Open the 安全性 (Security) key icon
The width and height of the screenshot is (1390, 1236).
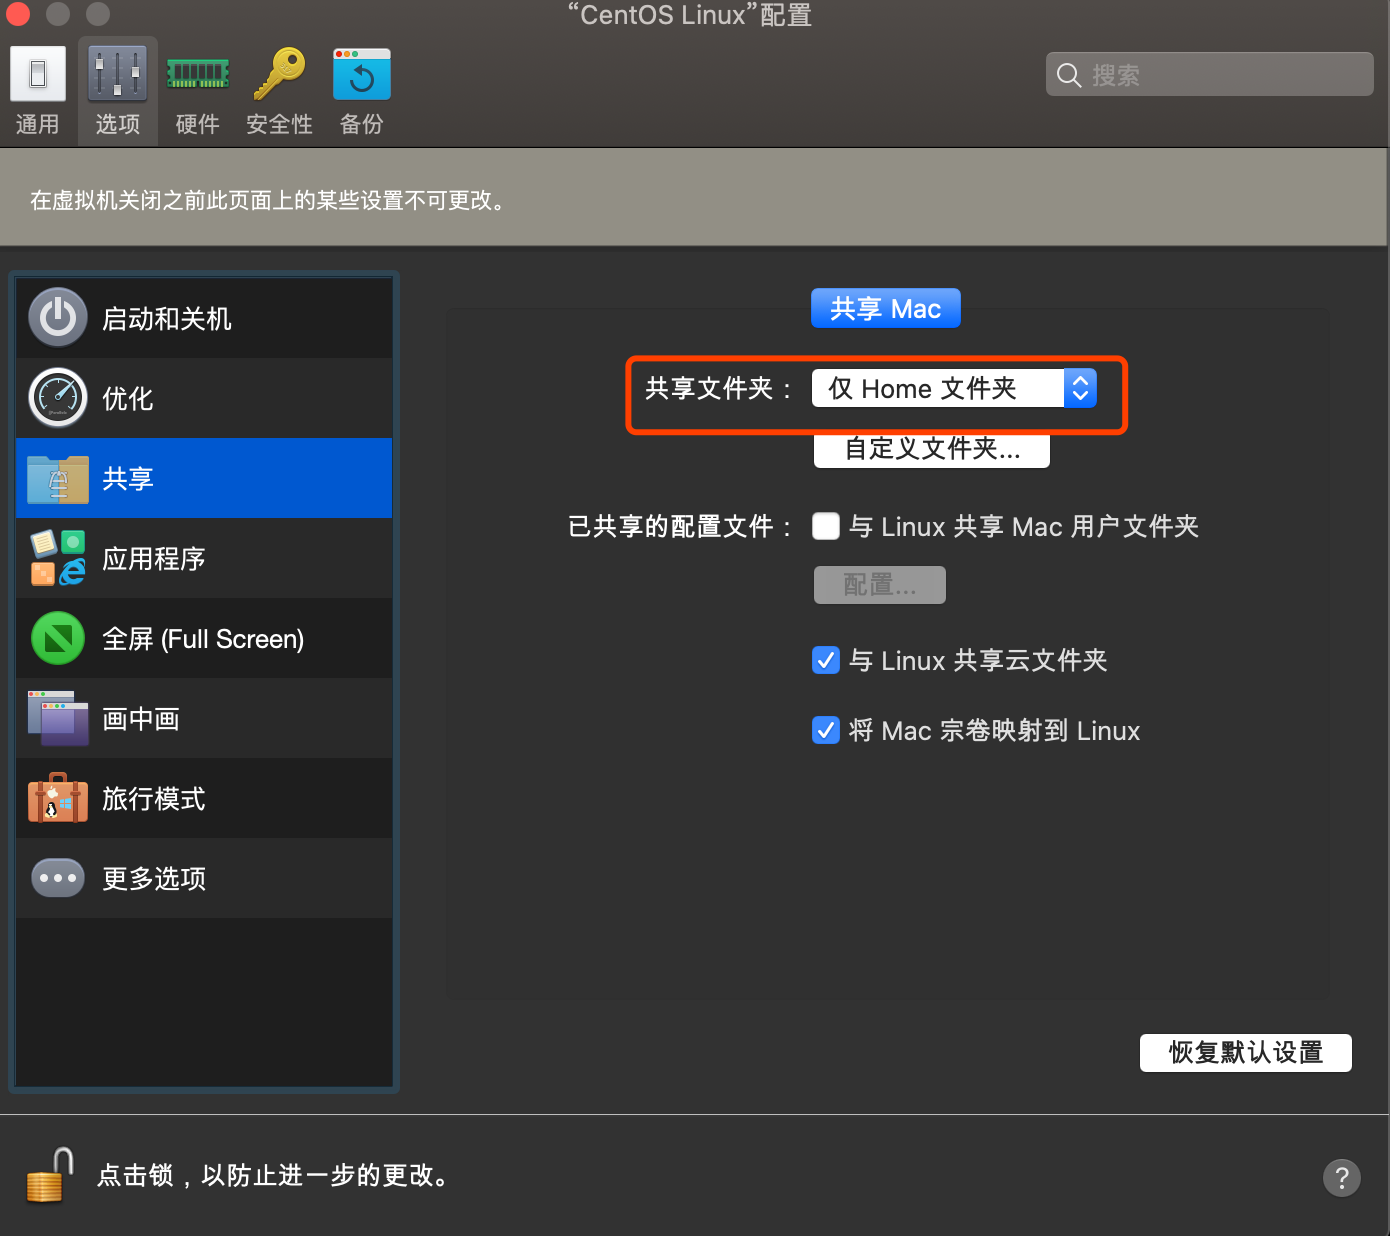pos(279,74)
